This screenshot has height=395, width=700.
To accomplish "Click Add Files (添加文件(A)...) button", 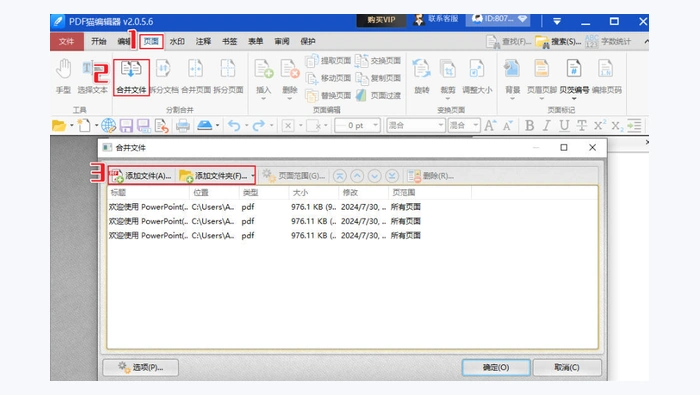I will point(142,176).
